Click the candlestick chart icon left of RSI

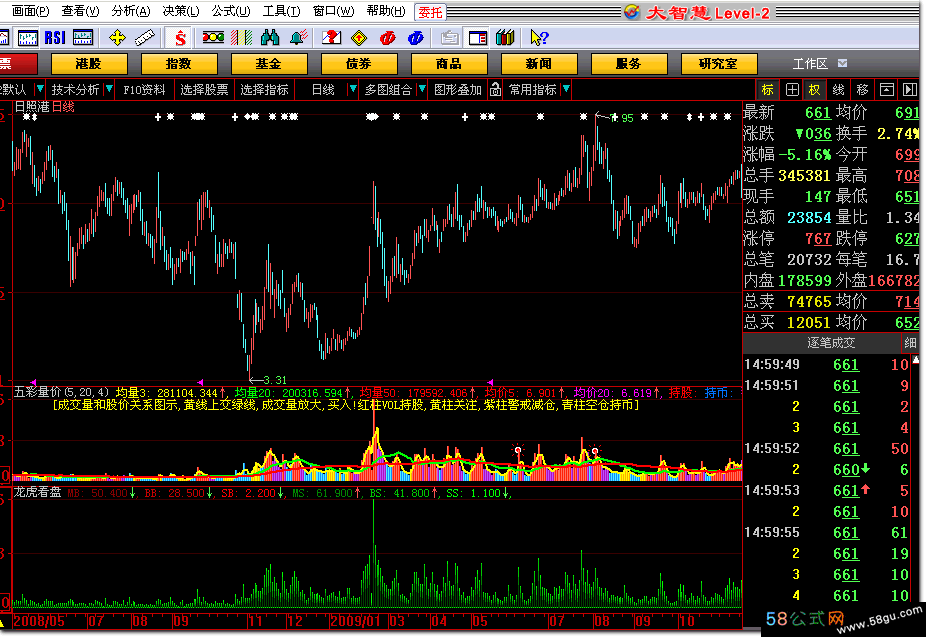[x=28, y=38]
